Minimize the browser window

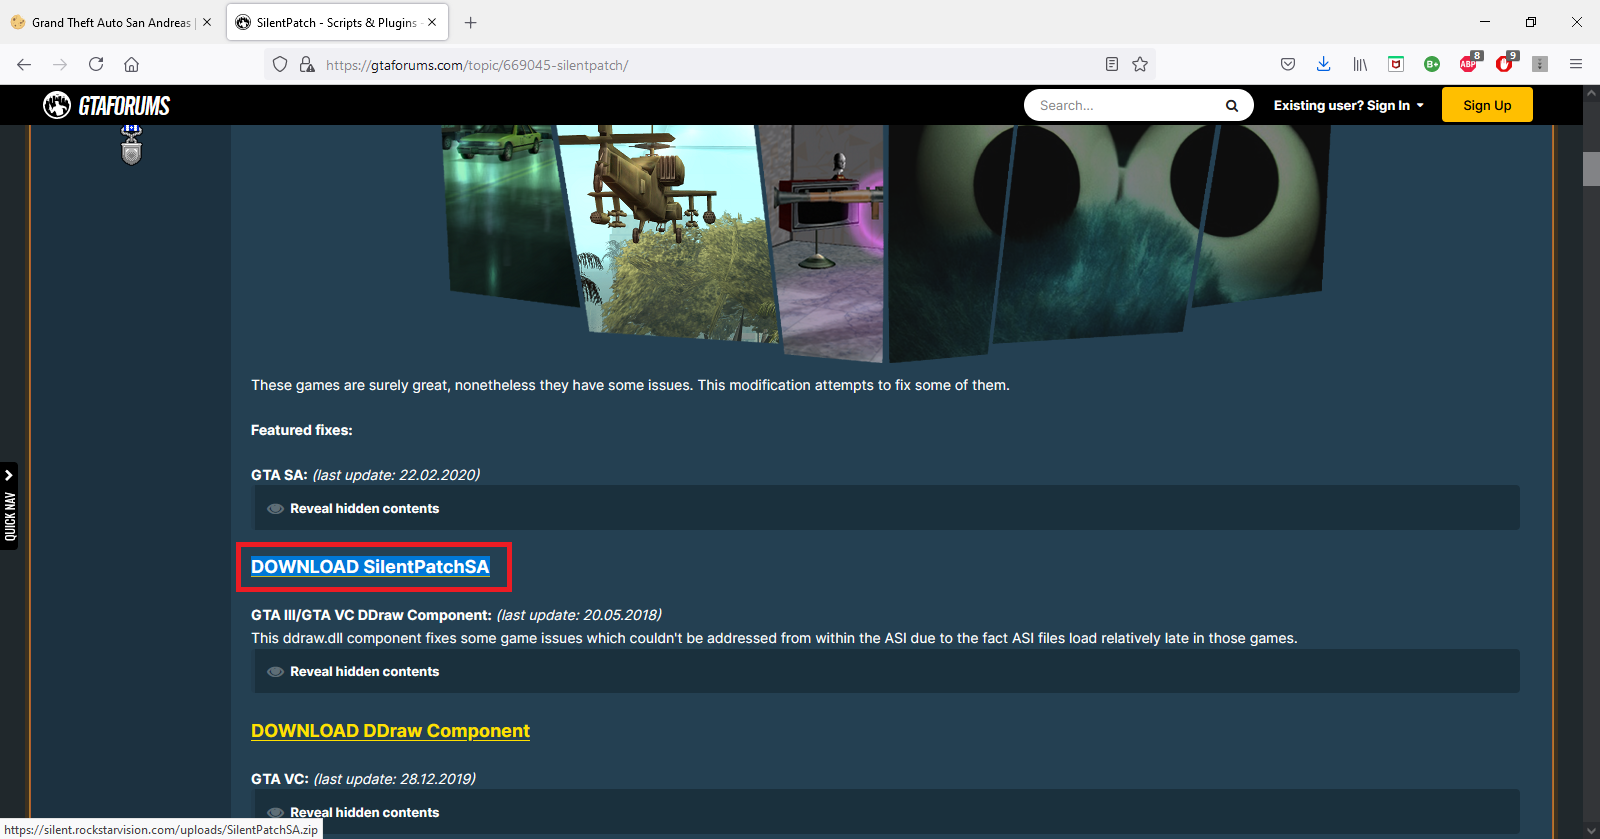(1485, 22)
